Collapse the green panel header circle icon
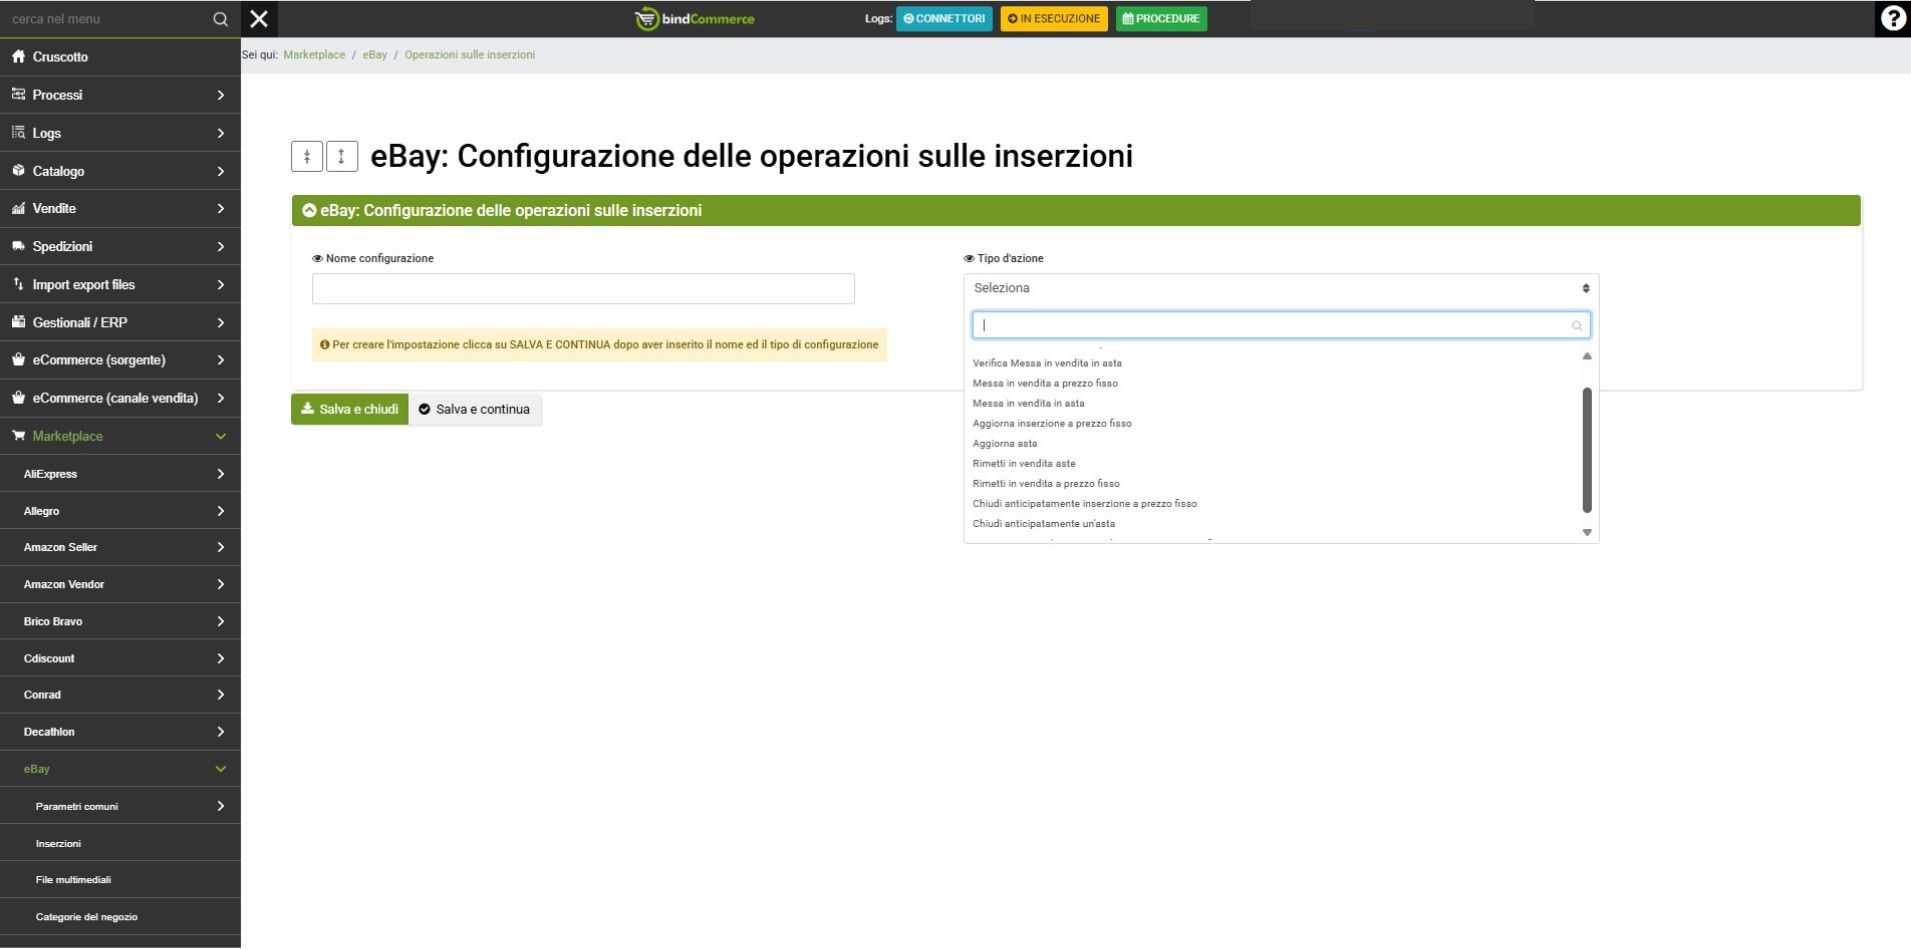This screenshot has width=1911, height=949. pos(309,211)
